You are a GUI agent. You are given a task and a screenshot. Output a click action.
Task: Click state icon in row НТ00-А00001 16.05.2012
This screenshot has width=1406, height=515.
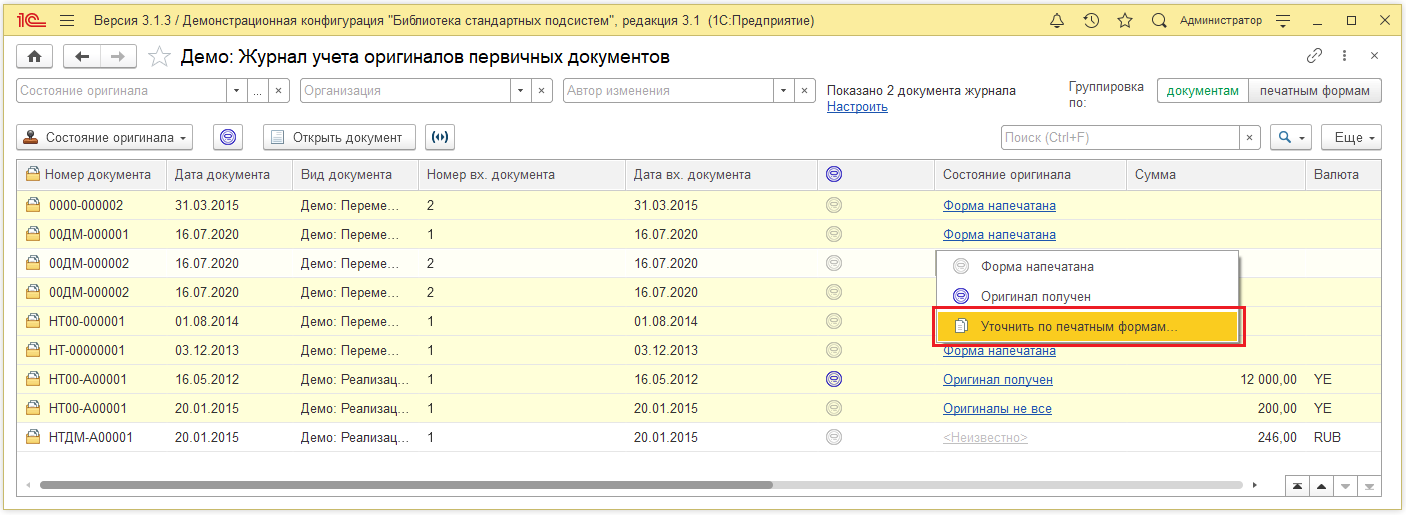click(x=834, y=379)
